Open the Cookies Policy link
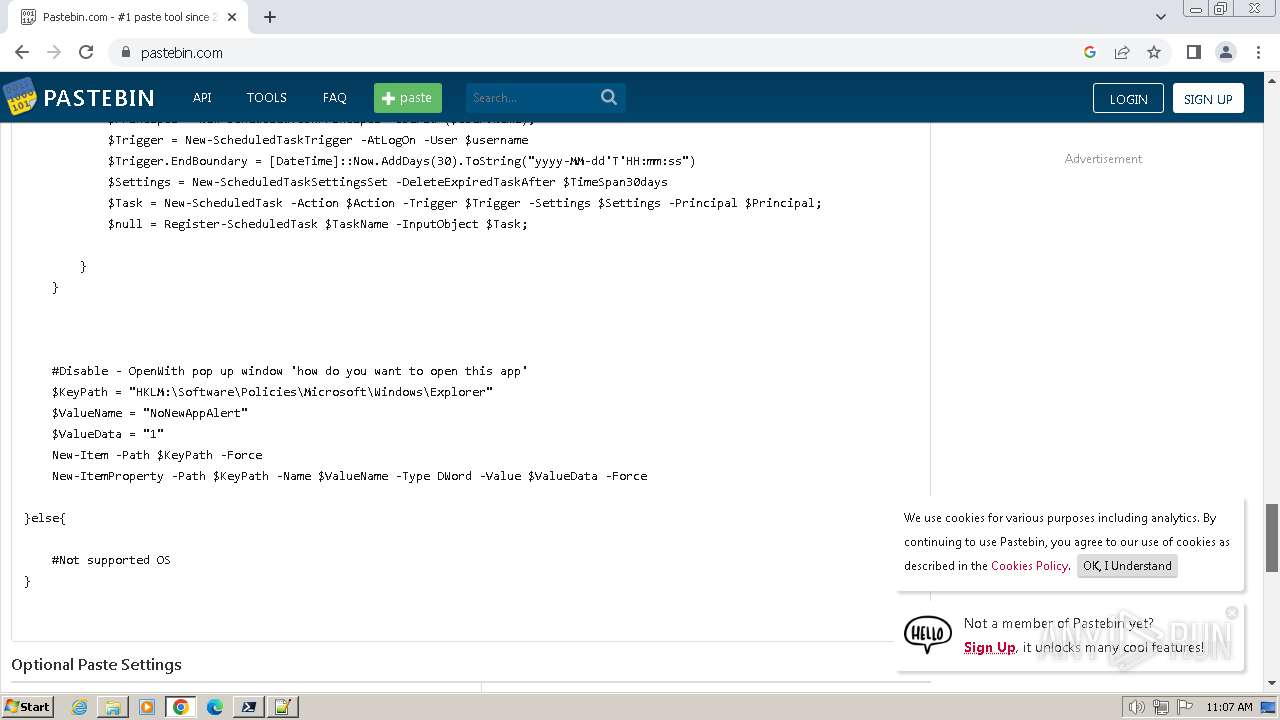1280x720 pixels. [1029, 565]
